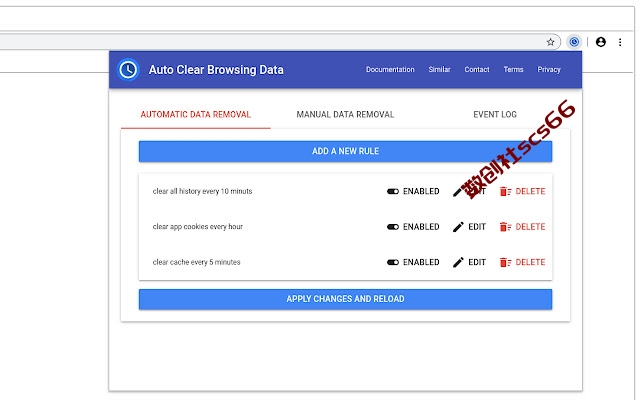Switch to Manual Data Removal tab
The image size is (640, 400).
tap(345, 115)
